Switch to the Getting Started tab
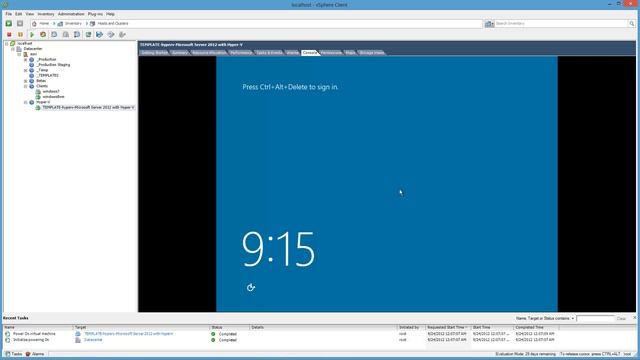640x360 pixels. point(154,53)
